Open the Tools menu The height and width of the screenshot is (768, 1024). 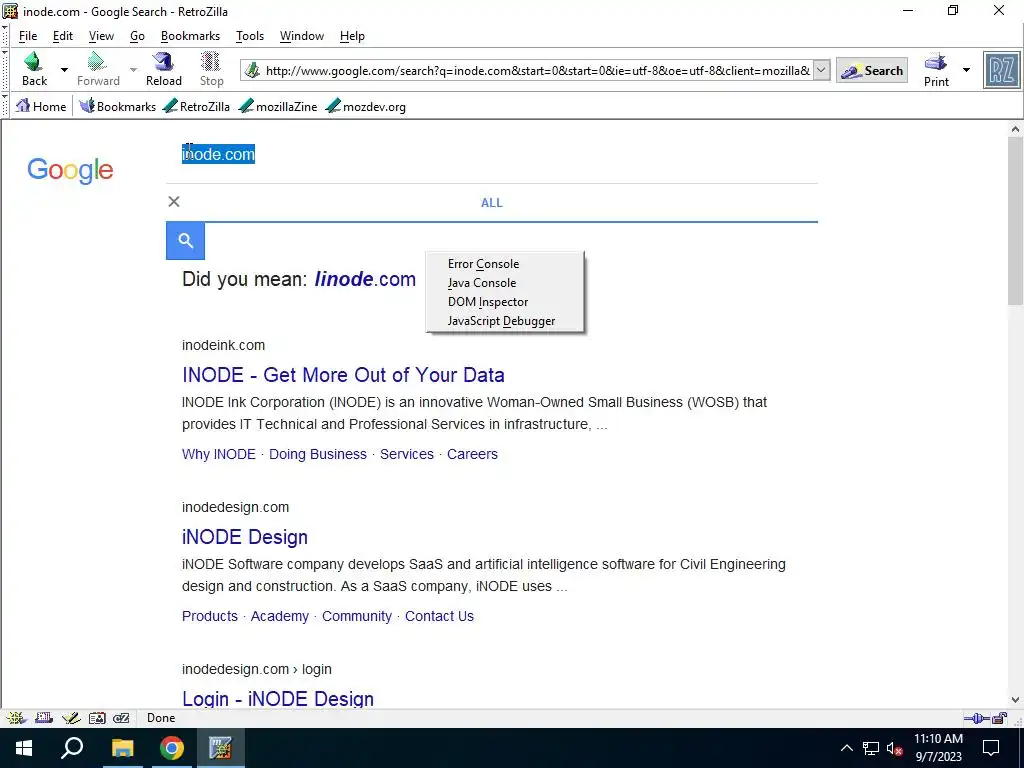pyautogui.click(x=249, y=36)
